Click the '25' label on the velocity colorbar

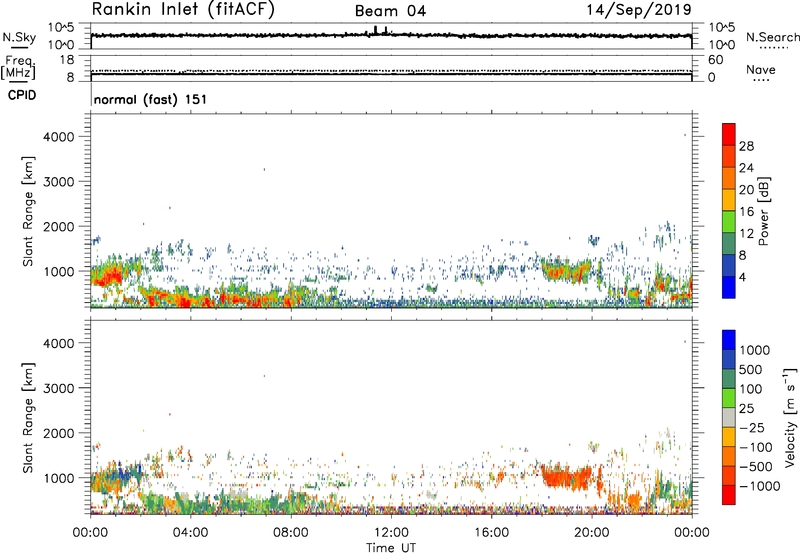click(x=746, y=409)
